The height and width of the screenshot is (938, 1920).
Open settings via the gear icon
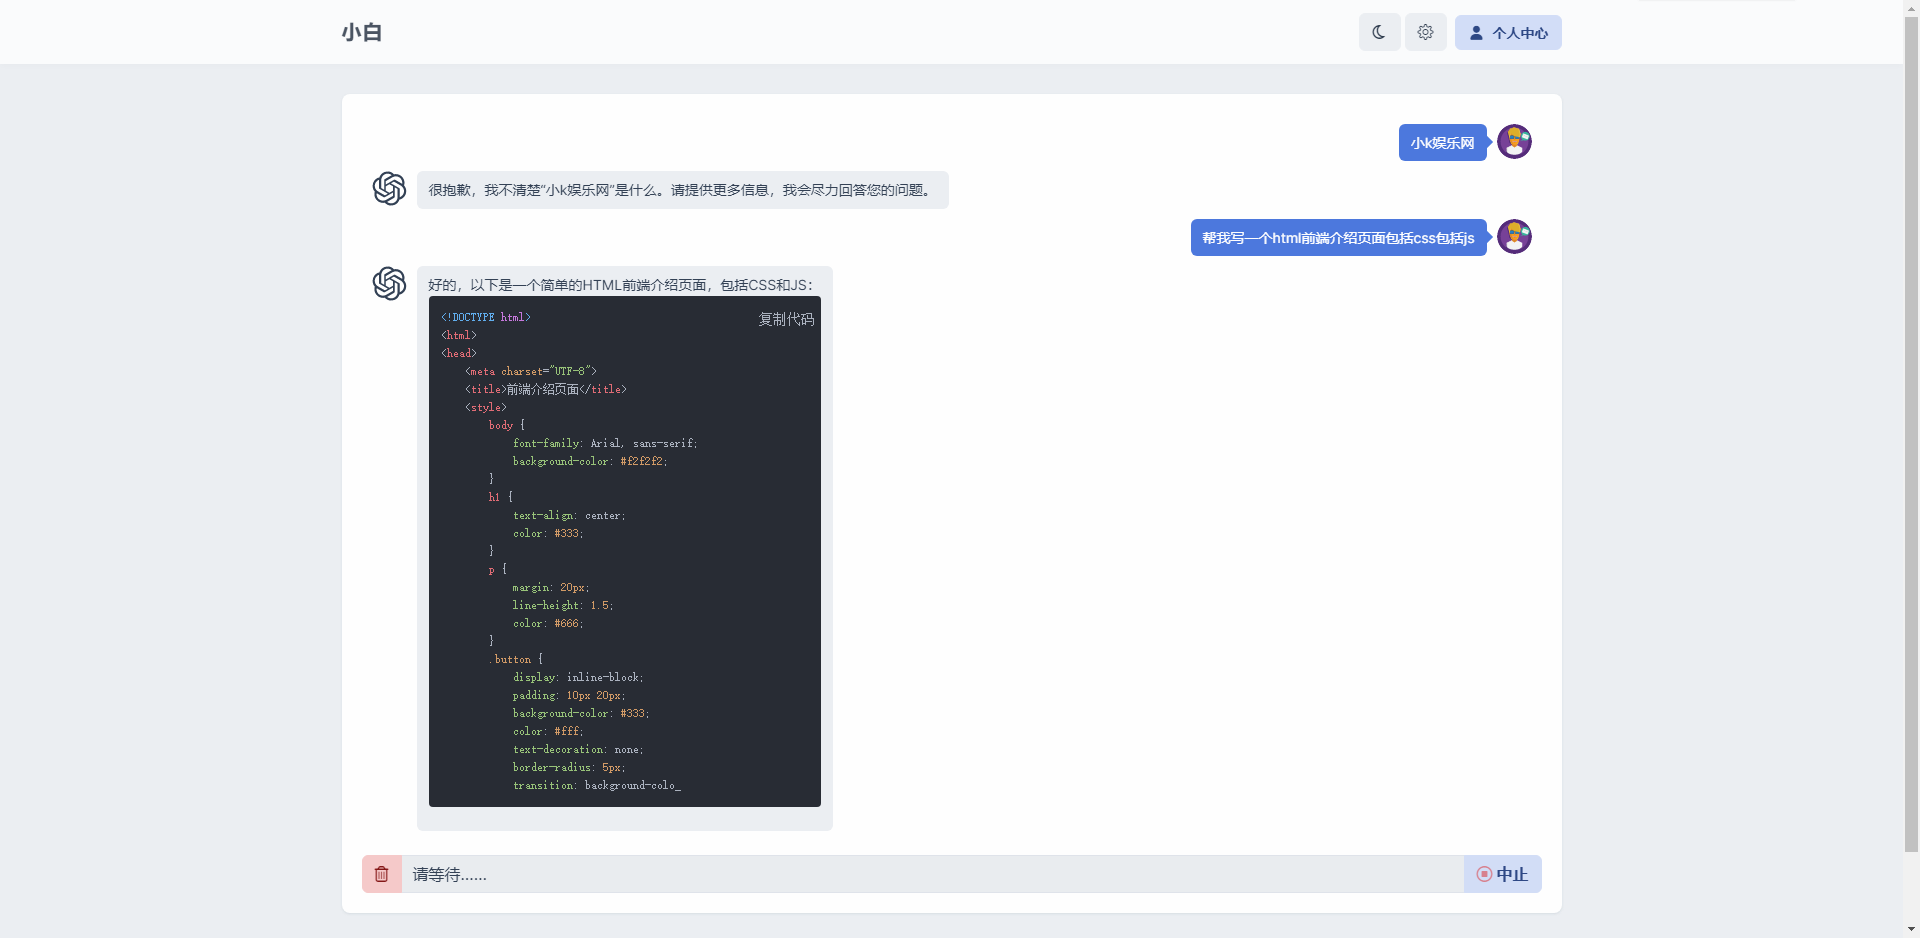tap(1425, 32)
